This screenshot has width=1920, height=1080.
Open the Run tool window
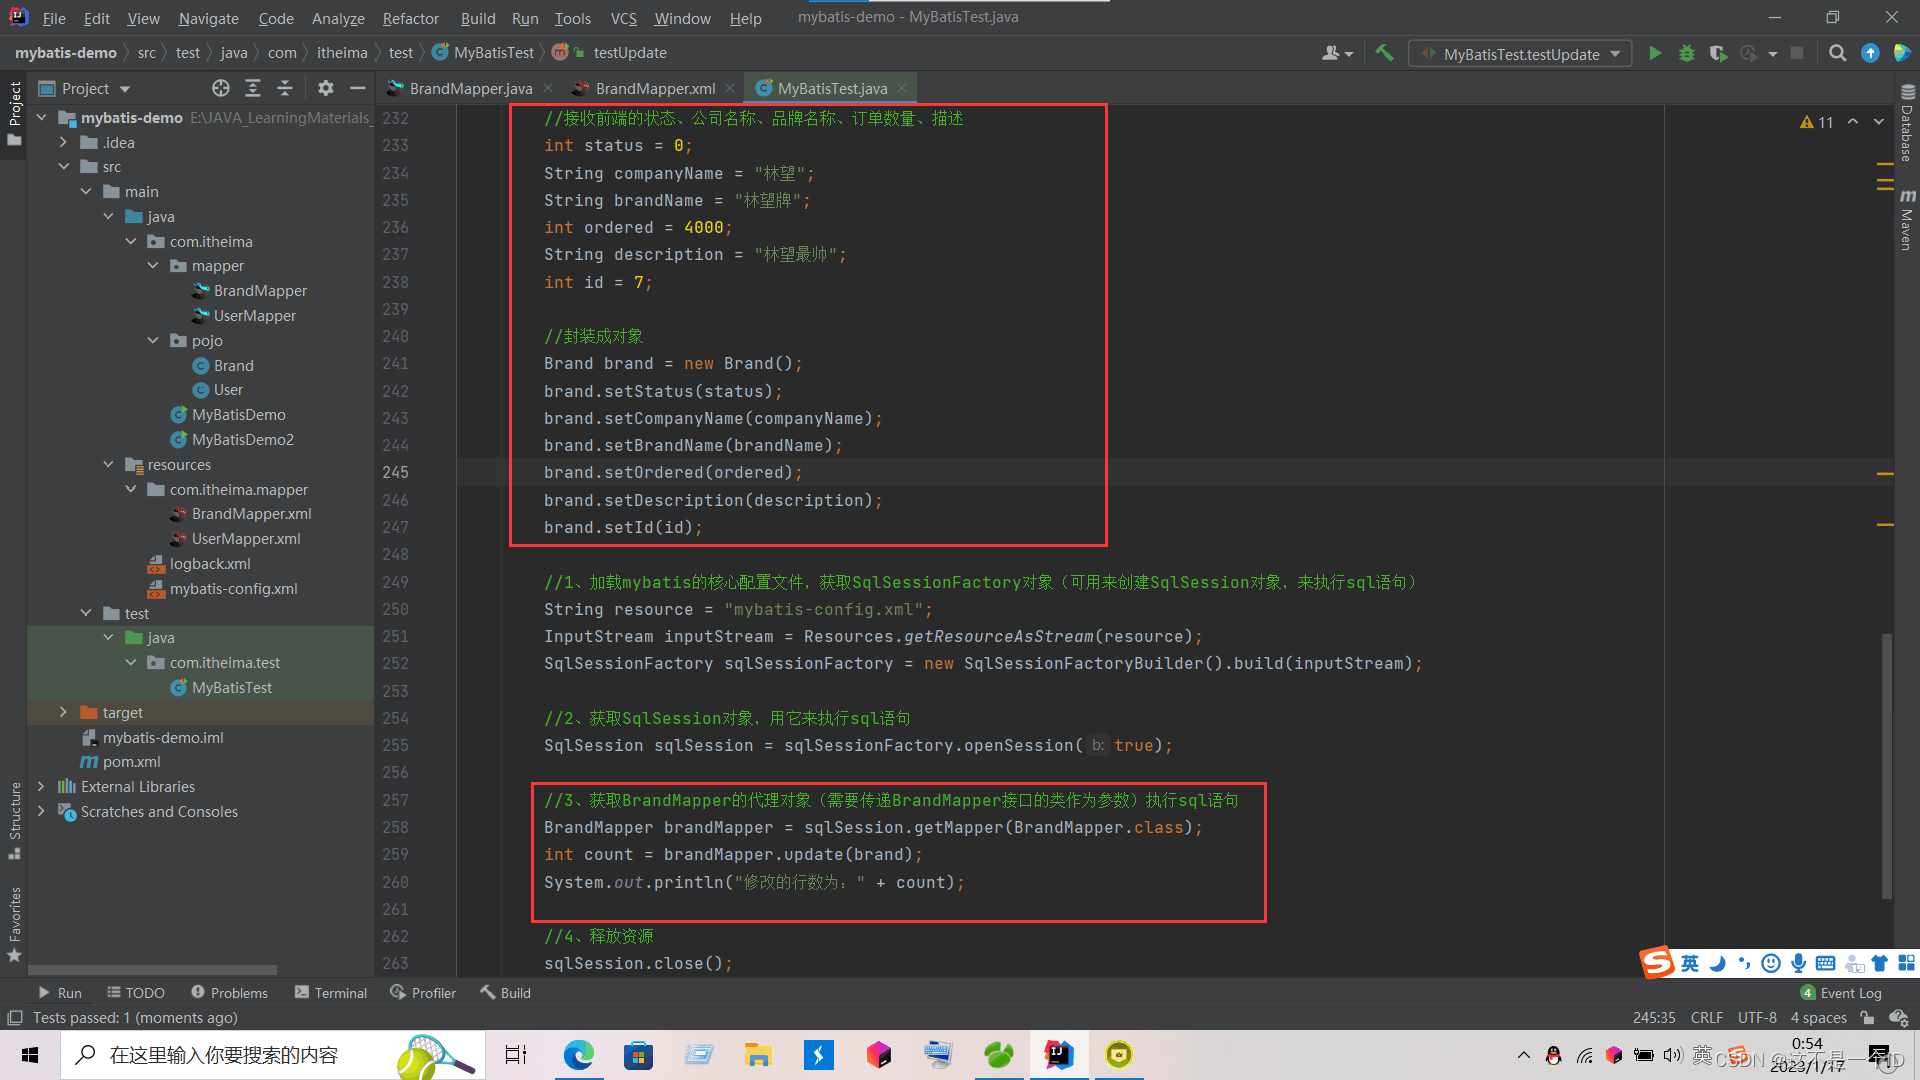point(60,993)
